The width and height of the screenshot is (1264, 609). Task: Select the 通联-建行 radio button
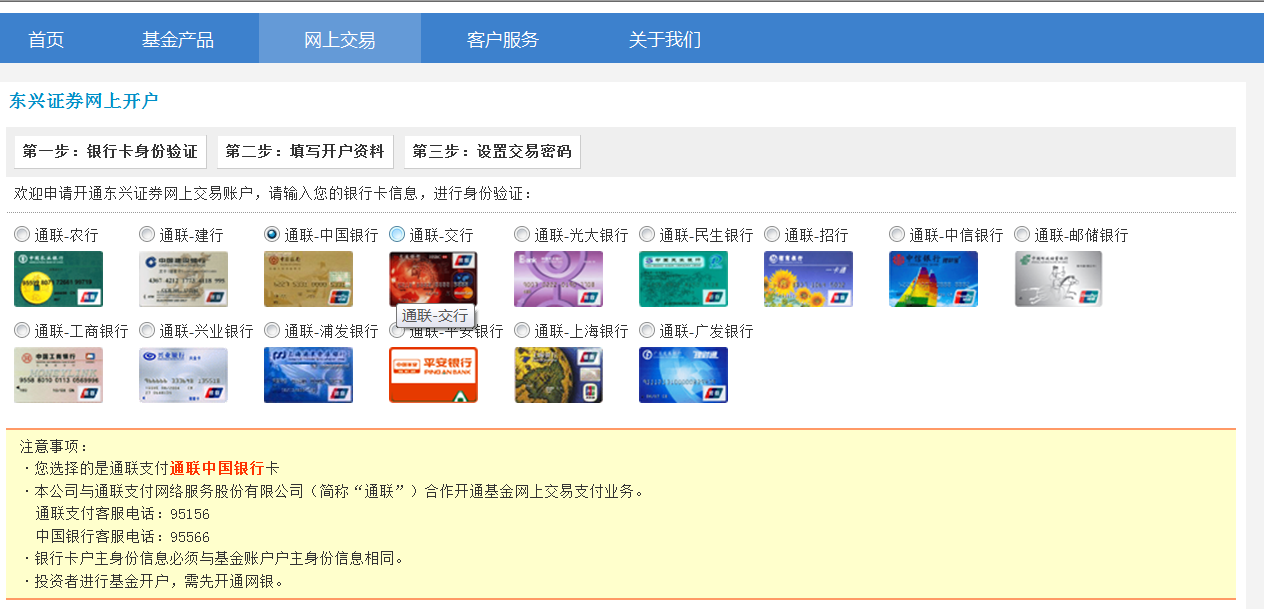click(x=147, y=234)
